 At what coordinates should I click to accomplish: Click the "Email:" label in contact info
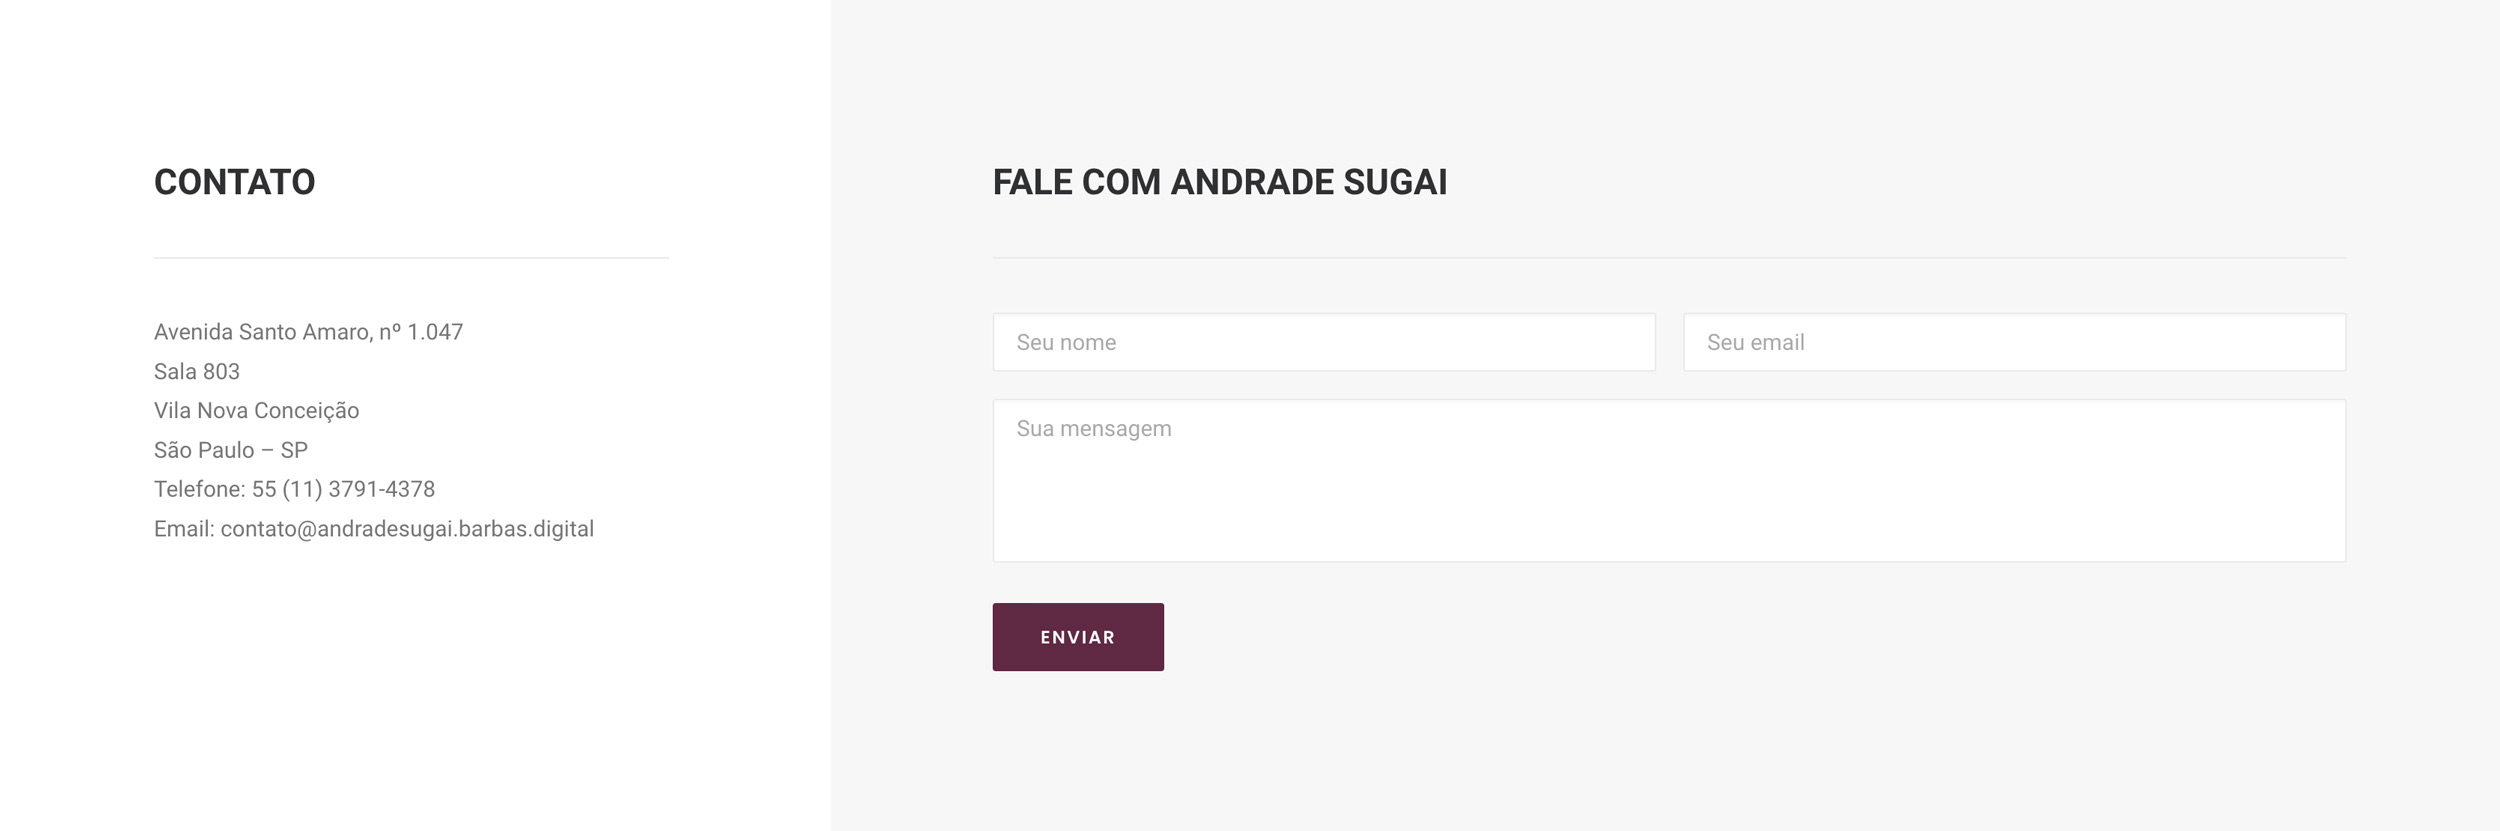184,529
